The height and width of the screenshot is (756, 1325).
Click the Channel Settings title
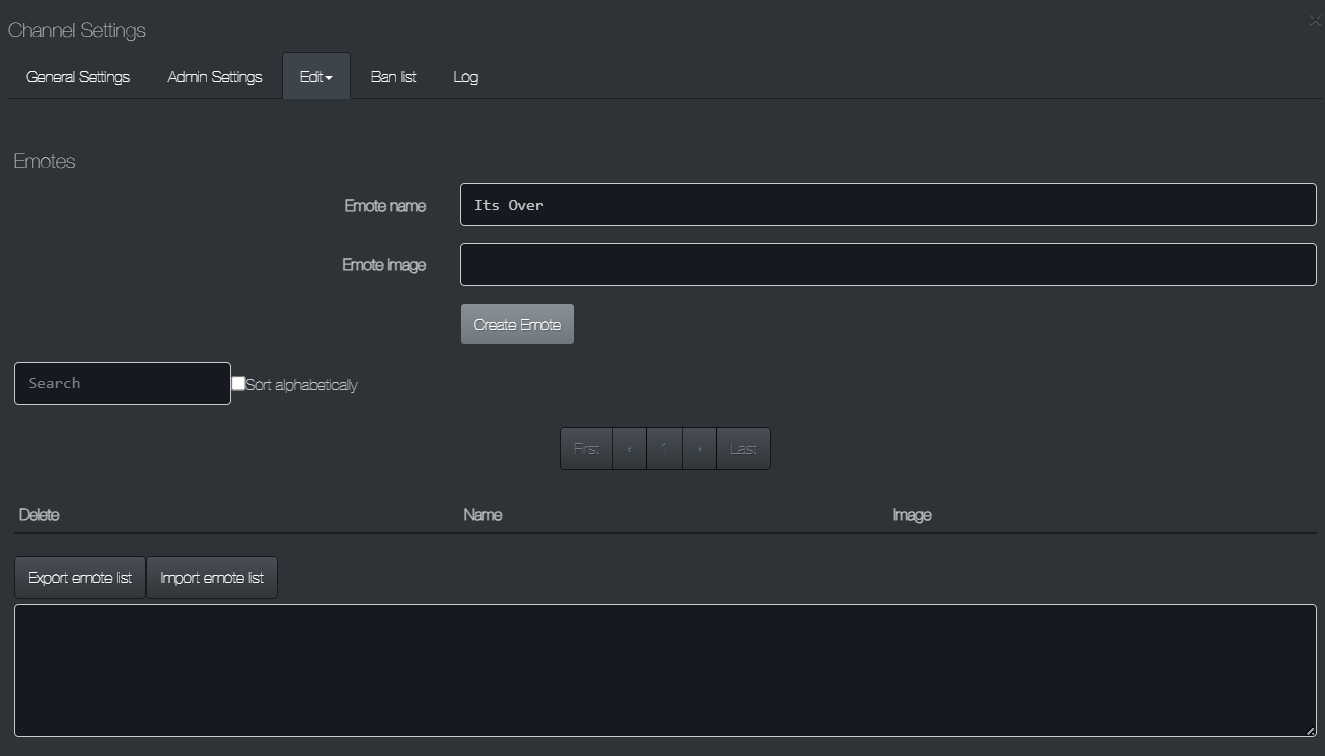77,30
